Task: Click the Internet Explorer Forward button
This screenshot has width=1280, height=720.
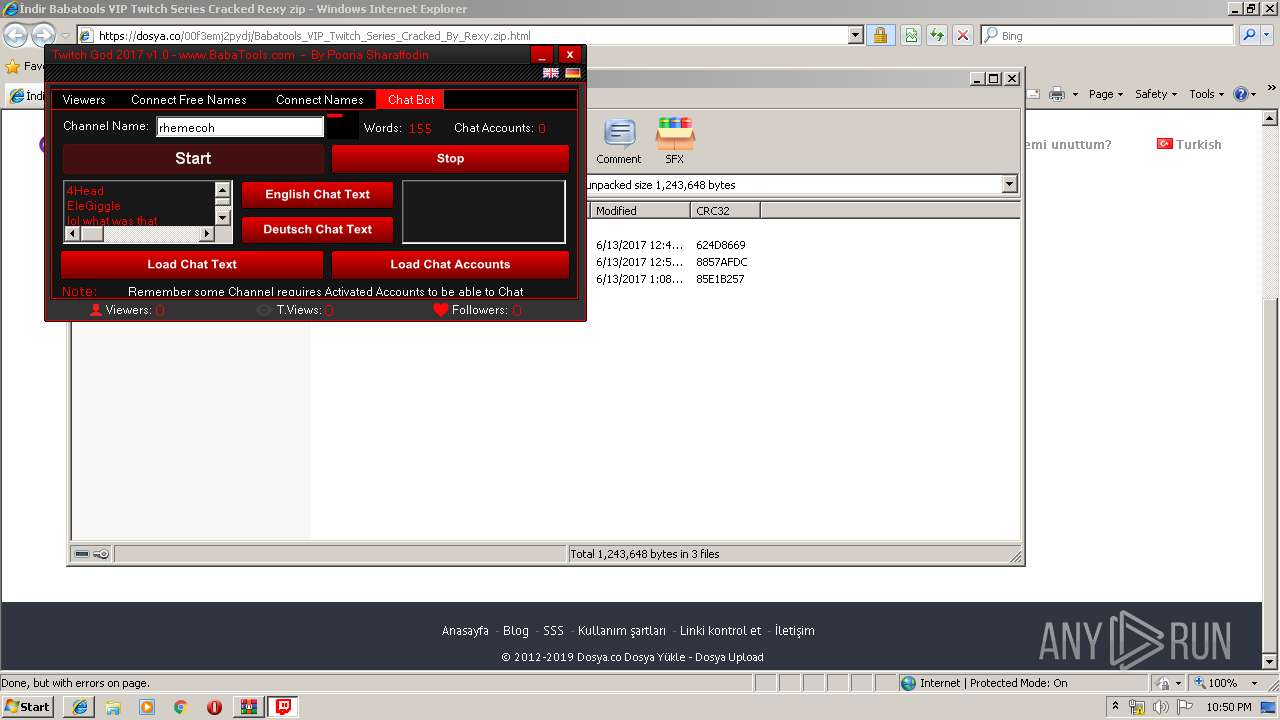Action: tap(43, 36)
